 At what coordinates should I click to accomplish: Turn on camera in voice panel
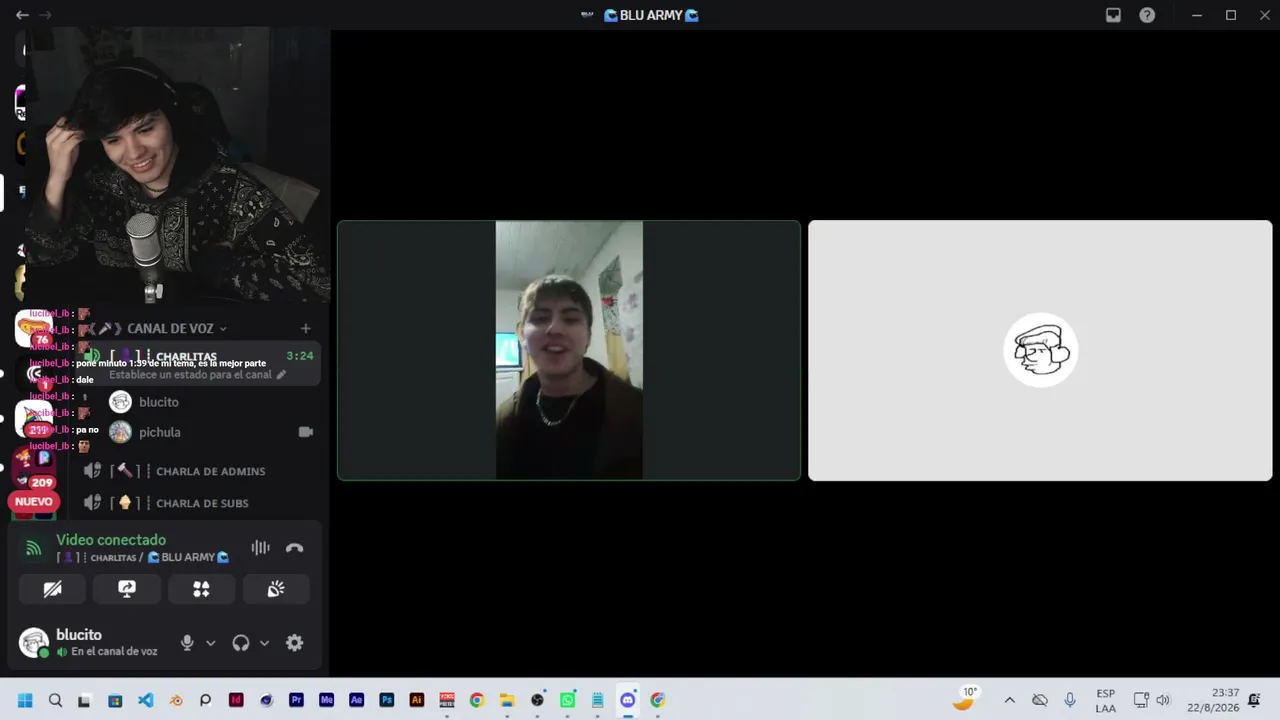[53, 589]
